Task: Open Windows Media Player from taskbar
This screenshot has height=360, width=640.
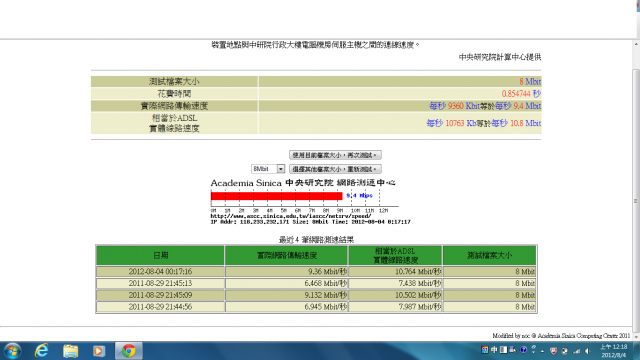Action: click(98, 351)
